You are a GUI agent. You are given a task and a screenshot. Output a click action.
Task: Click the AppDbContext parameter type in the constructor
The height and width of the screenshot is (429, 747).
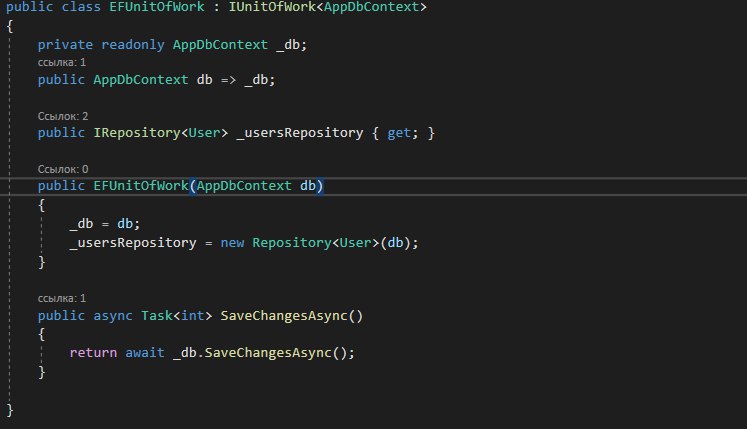coord(244,185)
